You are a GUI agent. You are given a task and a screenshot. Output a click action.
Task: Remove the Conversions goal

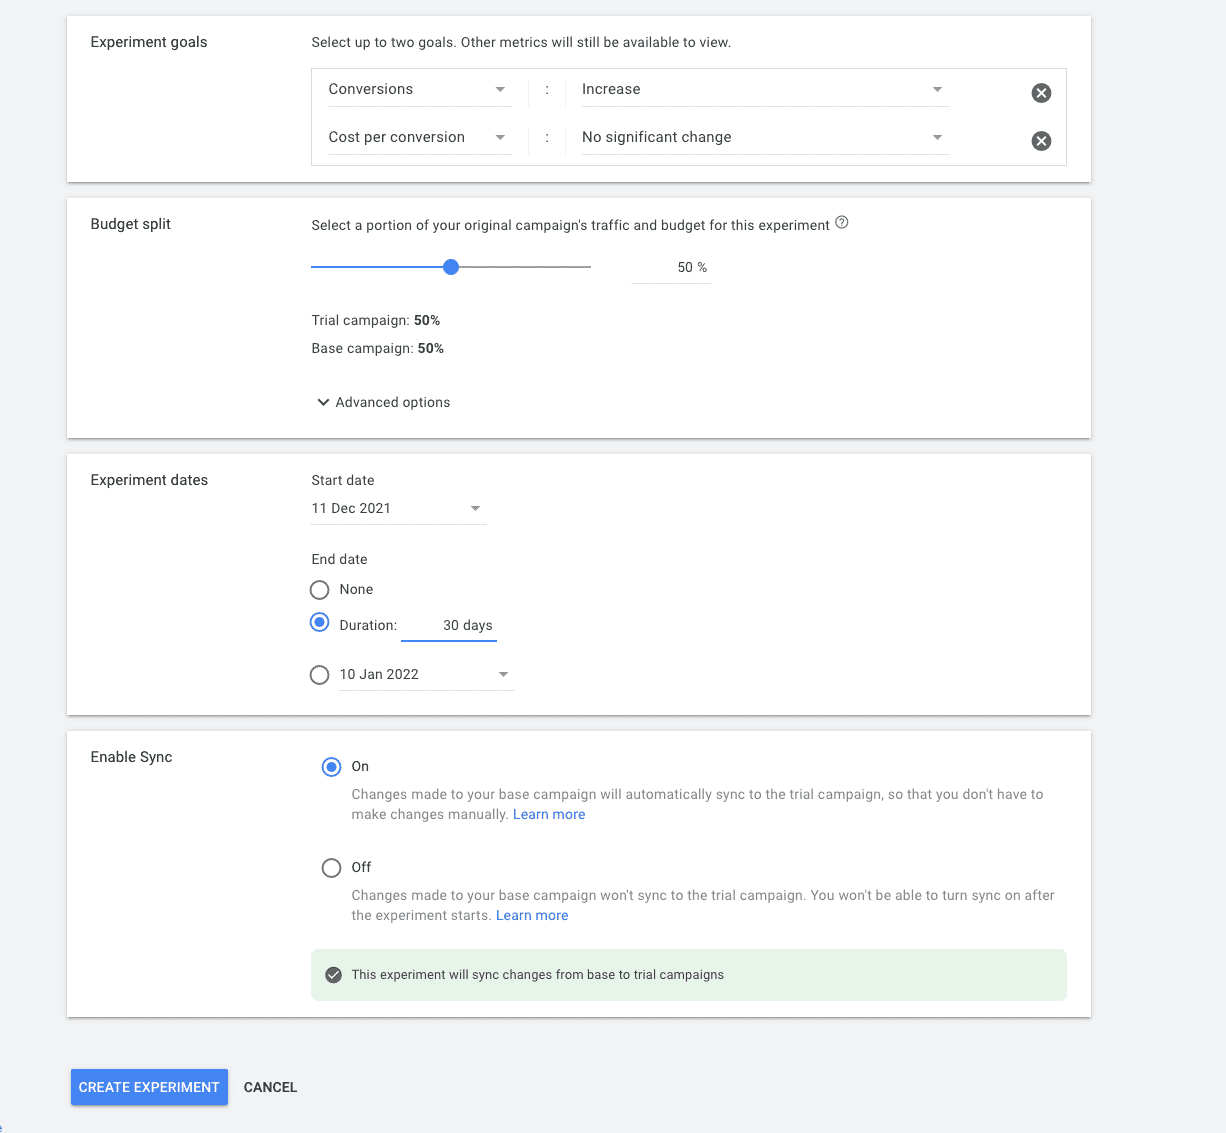[x=1041, y=92]
